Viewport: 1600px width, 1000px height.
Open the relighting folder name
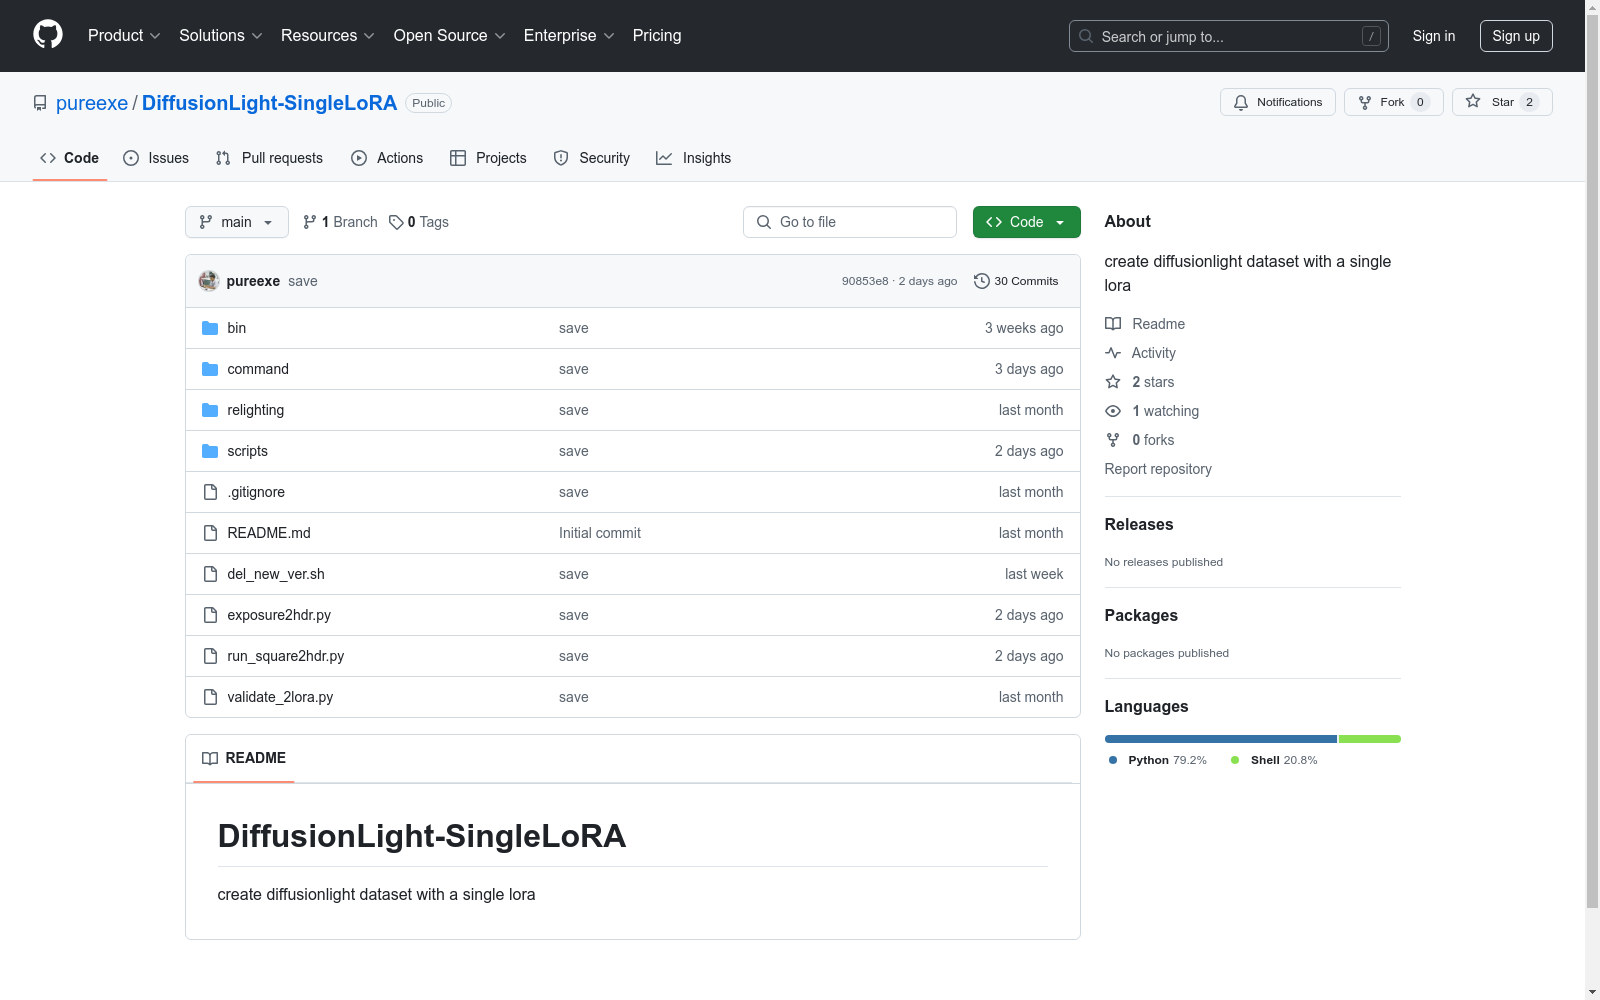256,410
